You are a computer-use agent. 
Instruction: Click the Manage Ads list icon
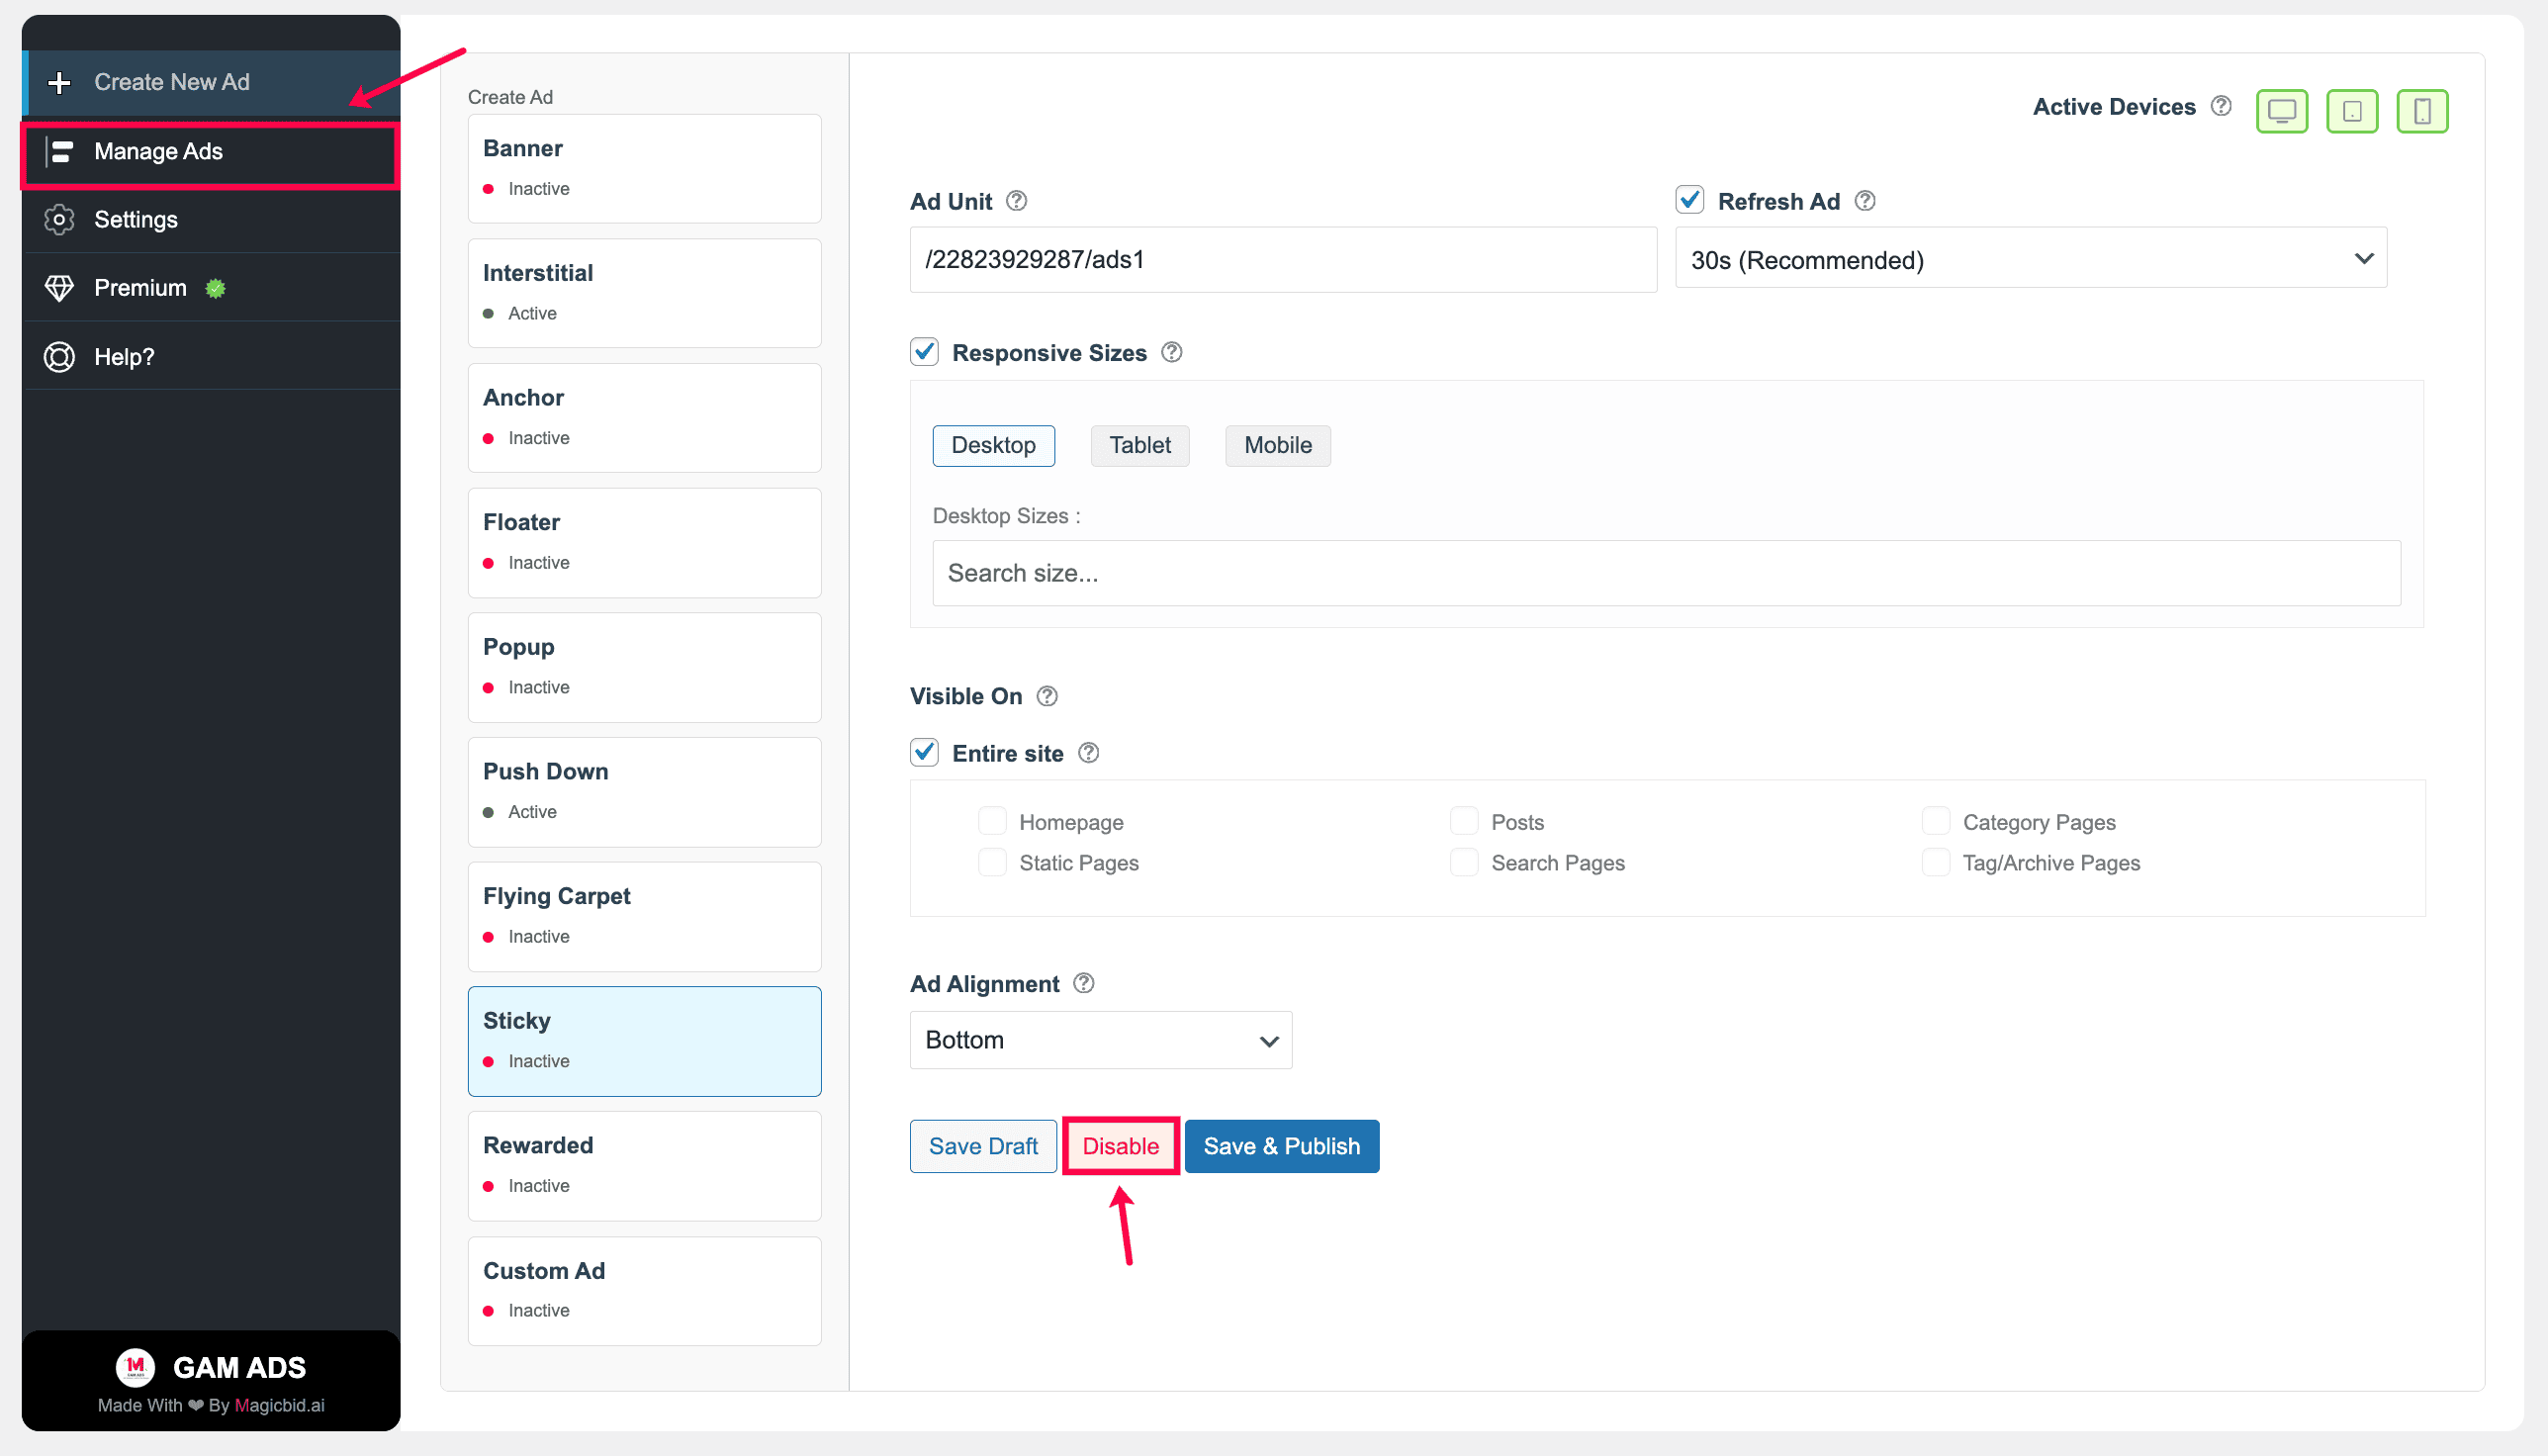(60, 151)
